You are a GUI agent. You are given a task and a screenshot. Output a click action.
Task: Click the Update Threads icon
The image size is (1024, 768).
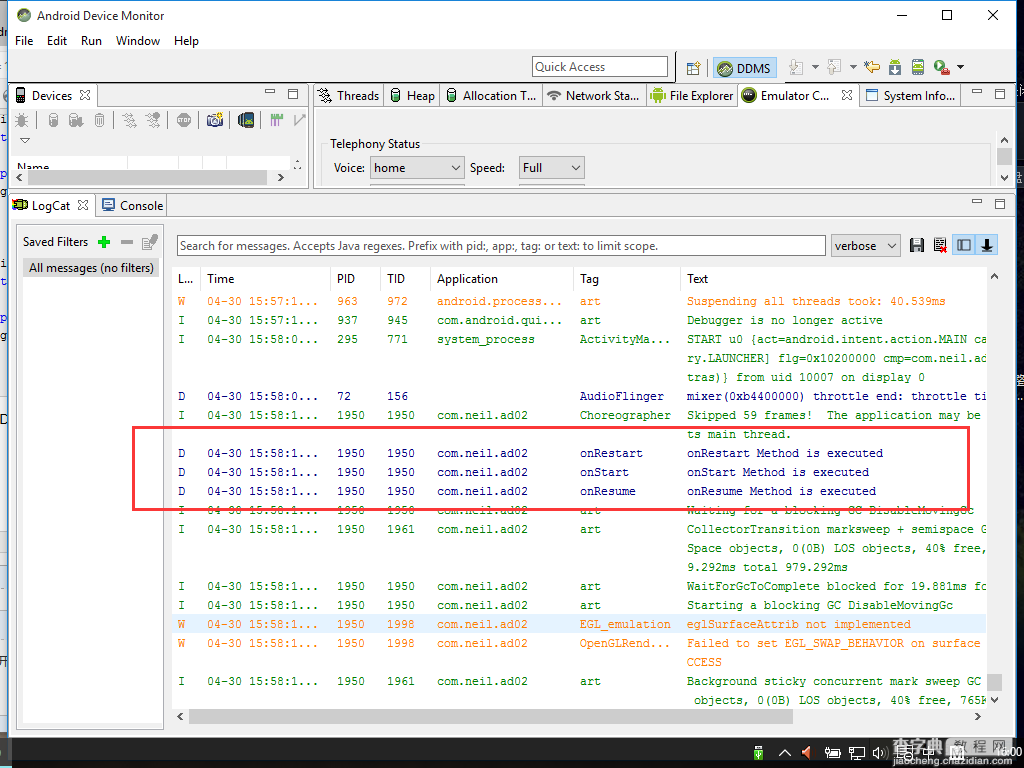tap(129, 120)
